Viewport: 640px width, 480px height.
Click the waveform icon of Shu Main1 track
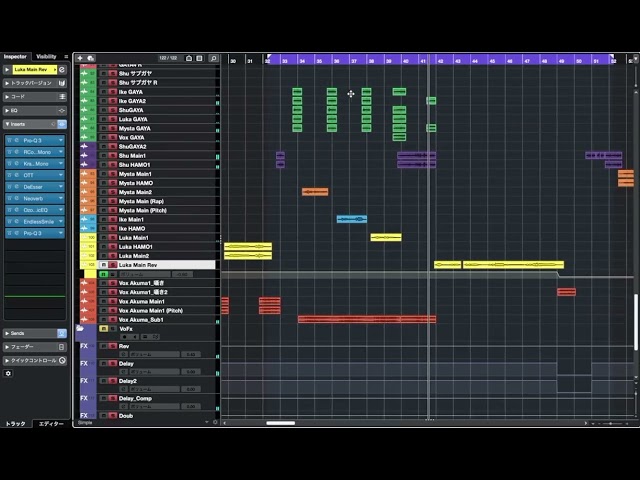84,156
